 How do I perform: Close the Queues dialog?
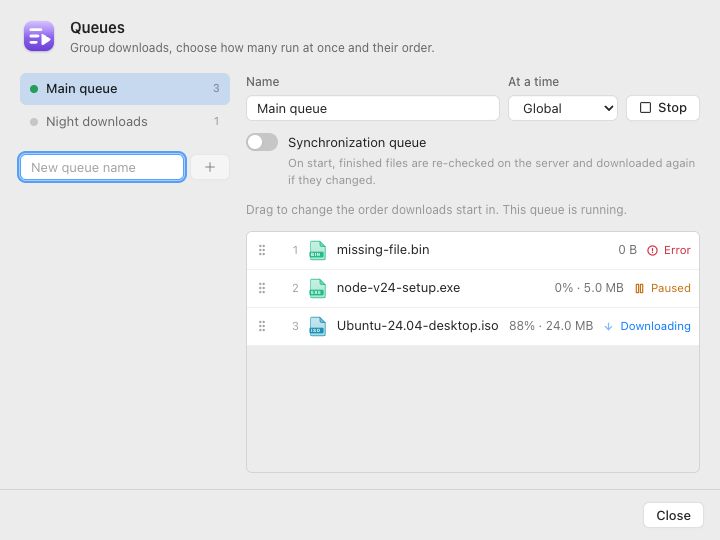pyautogui.click(x=673, y=516)
